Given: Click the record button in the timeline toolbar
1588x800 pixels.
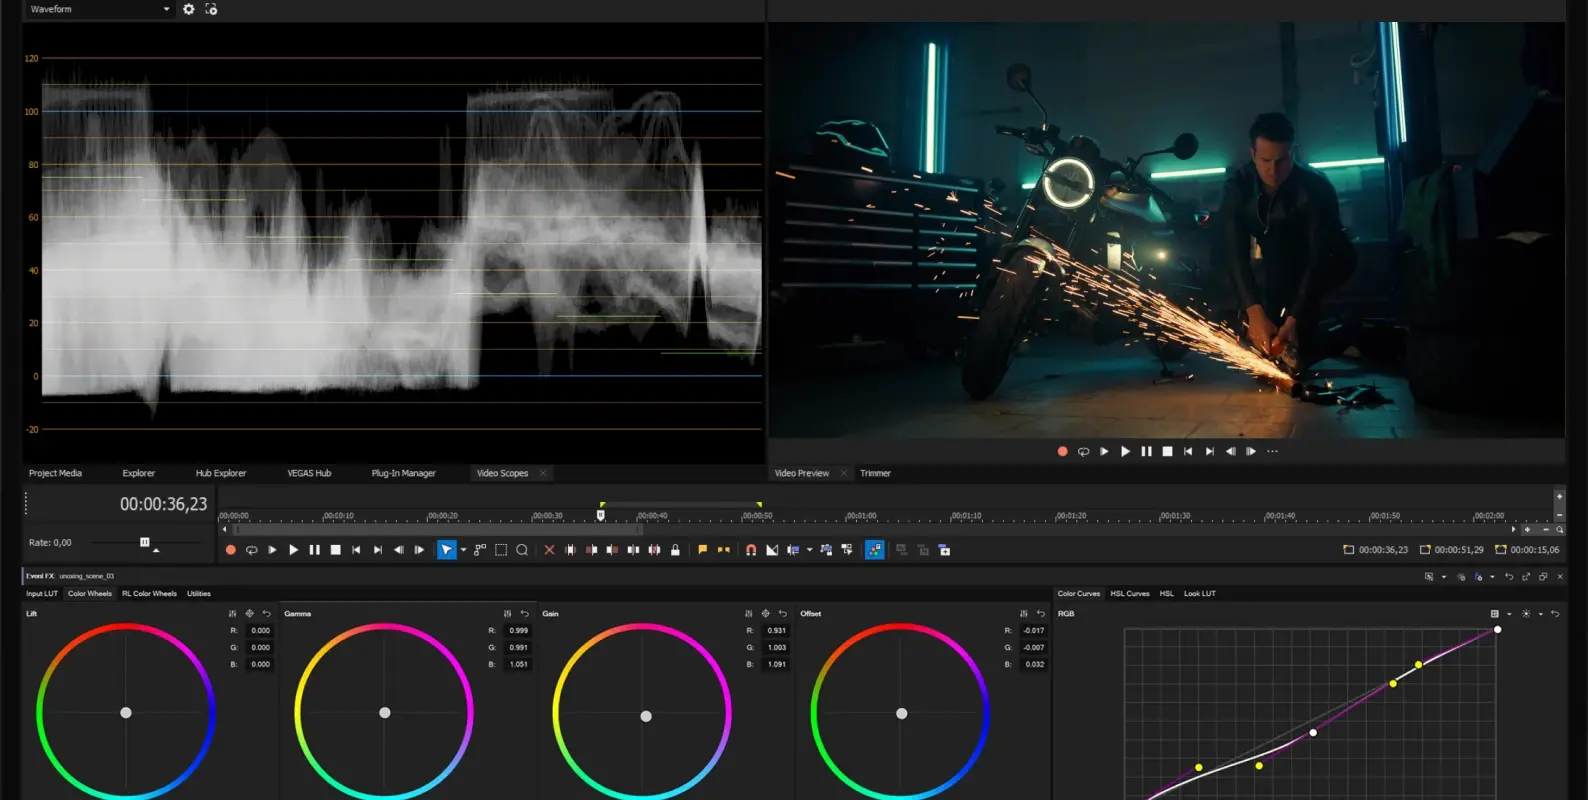Looking at the screenshot, I should [230, 550].
